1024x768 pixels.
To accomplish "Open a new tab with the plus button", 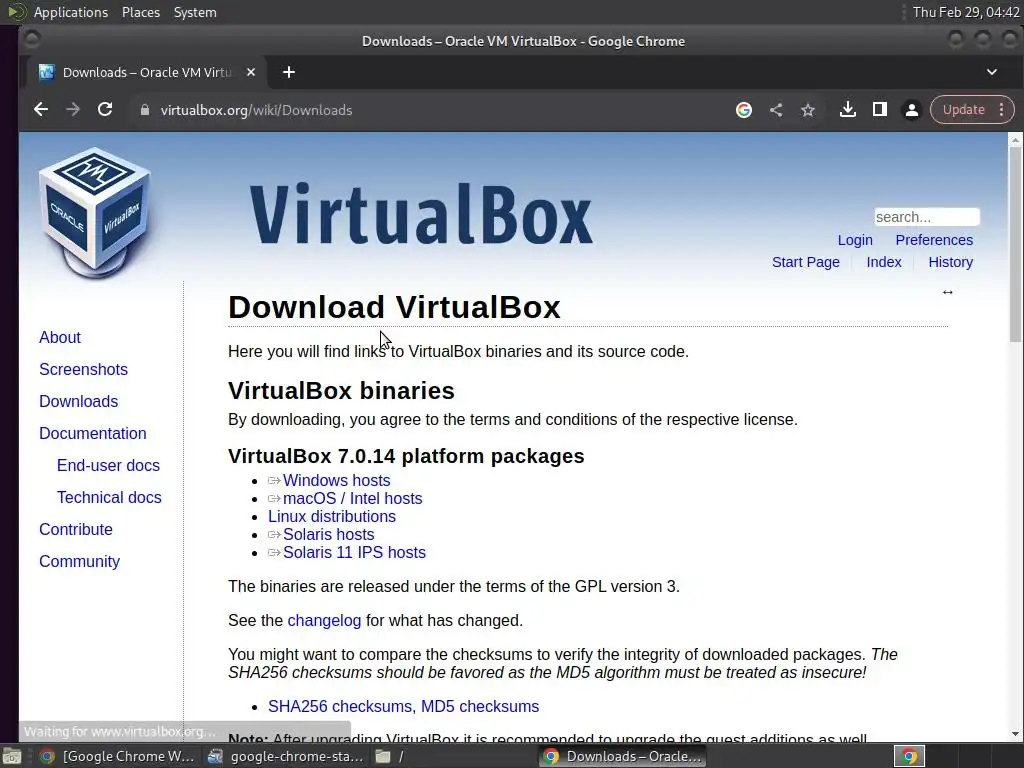I will (x=289, y=72).
